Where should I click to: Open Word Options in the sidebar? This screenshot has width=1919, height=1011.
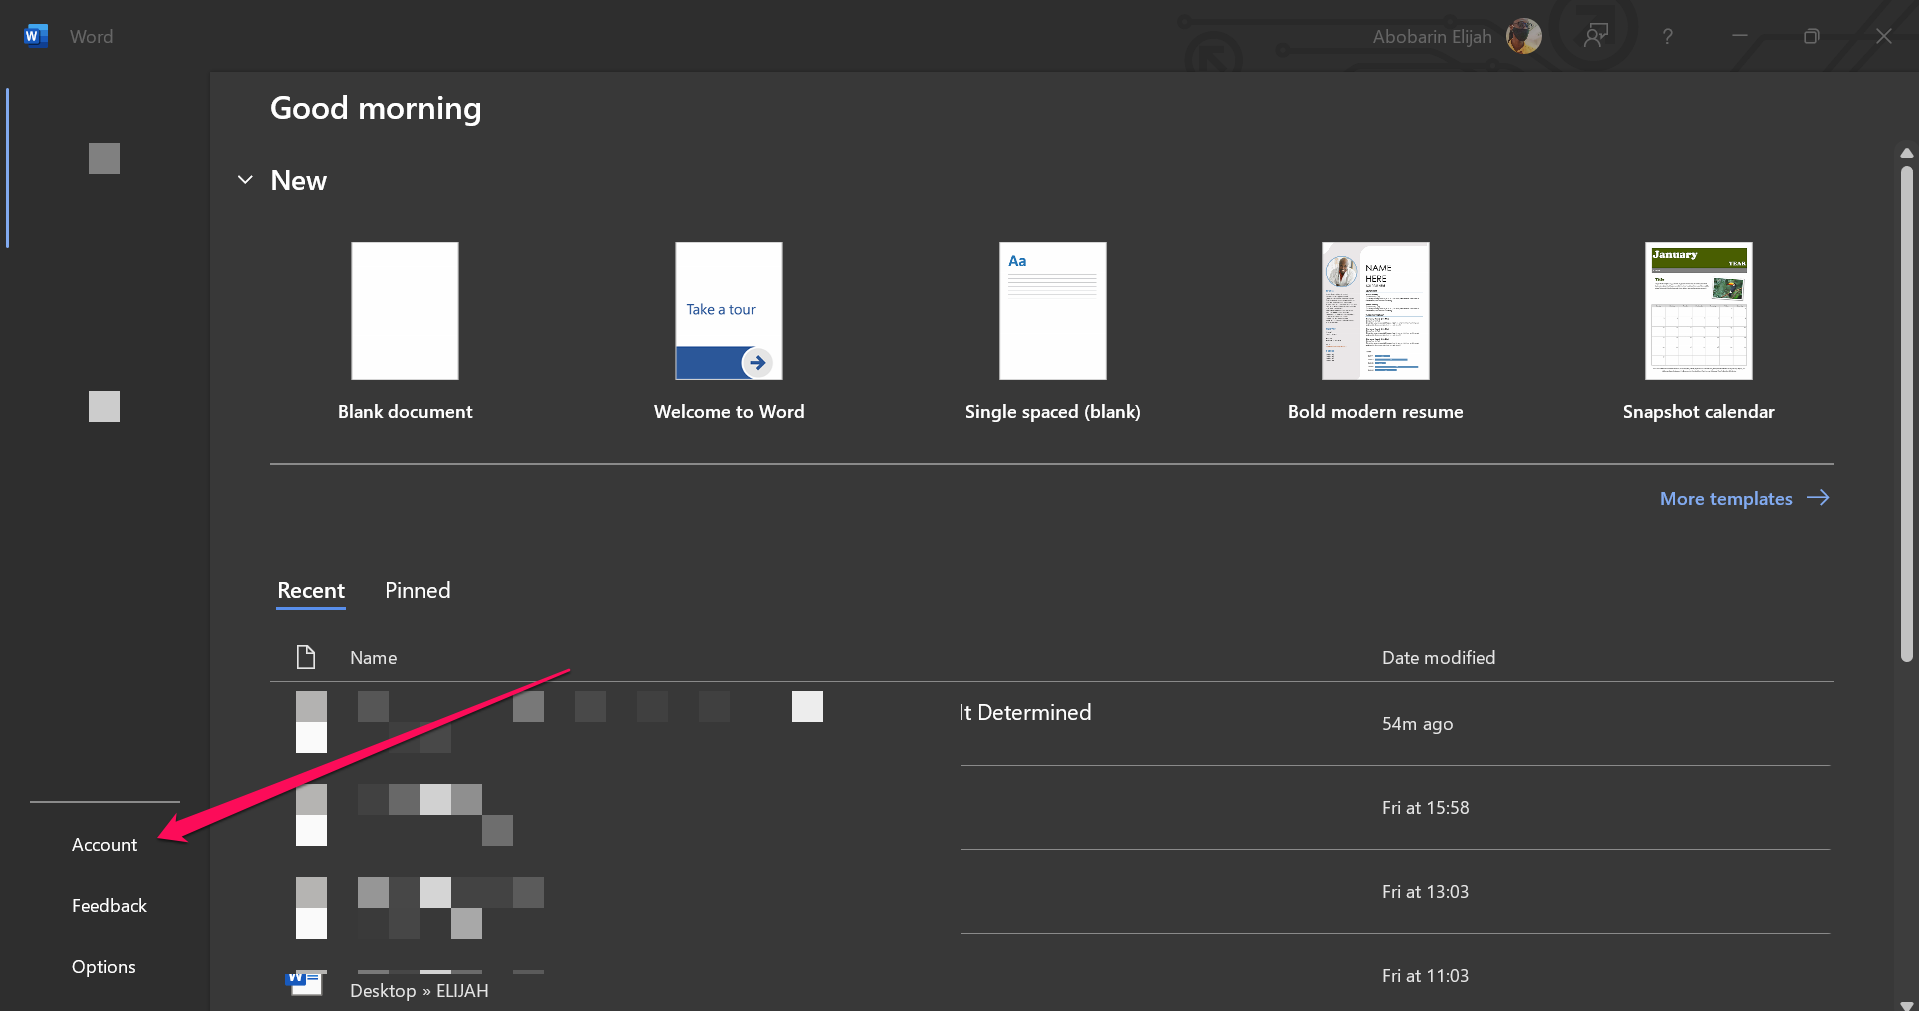point(103,967)
